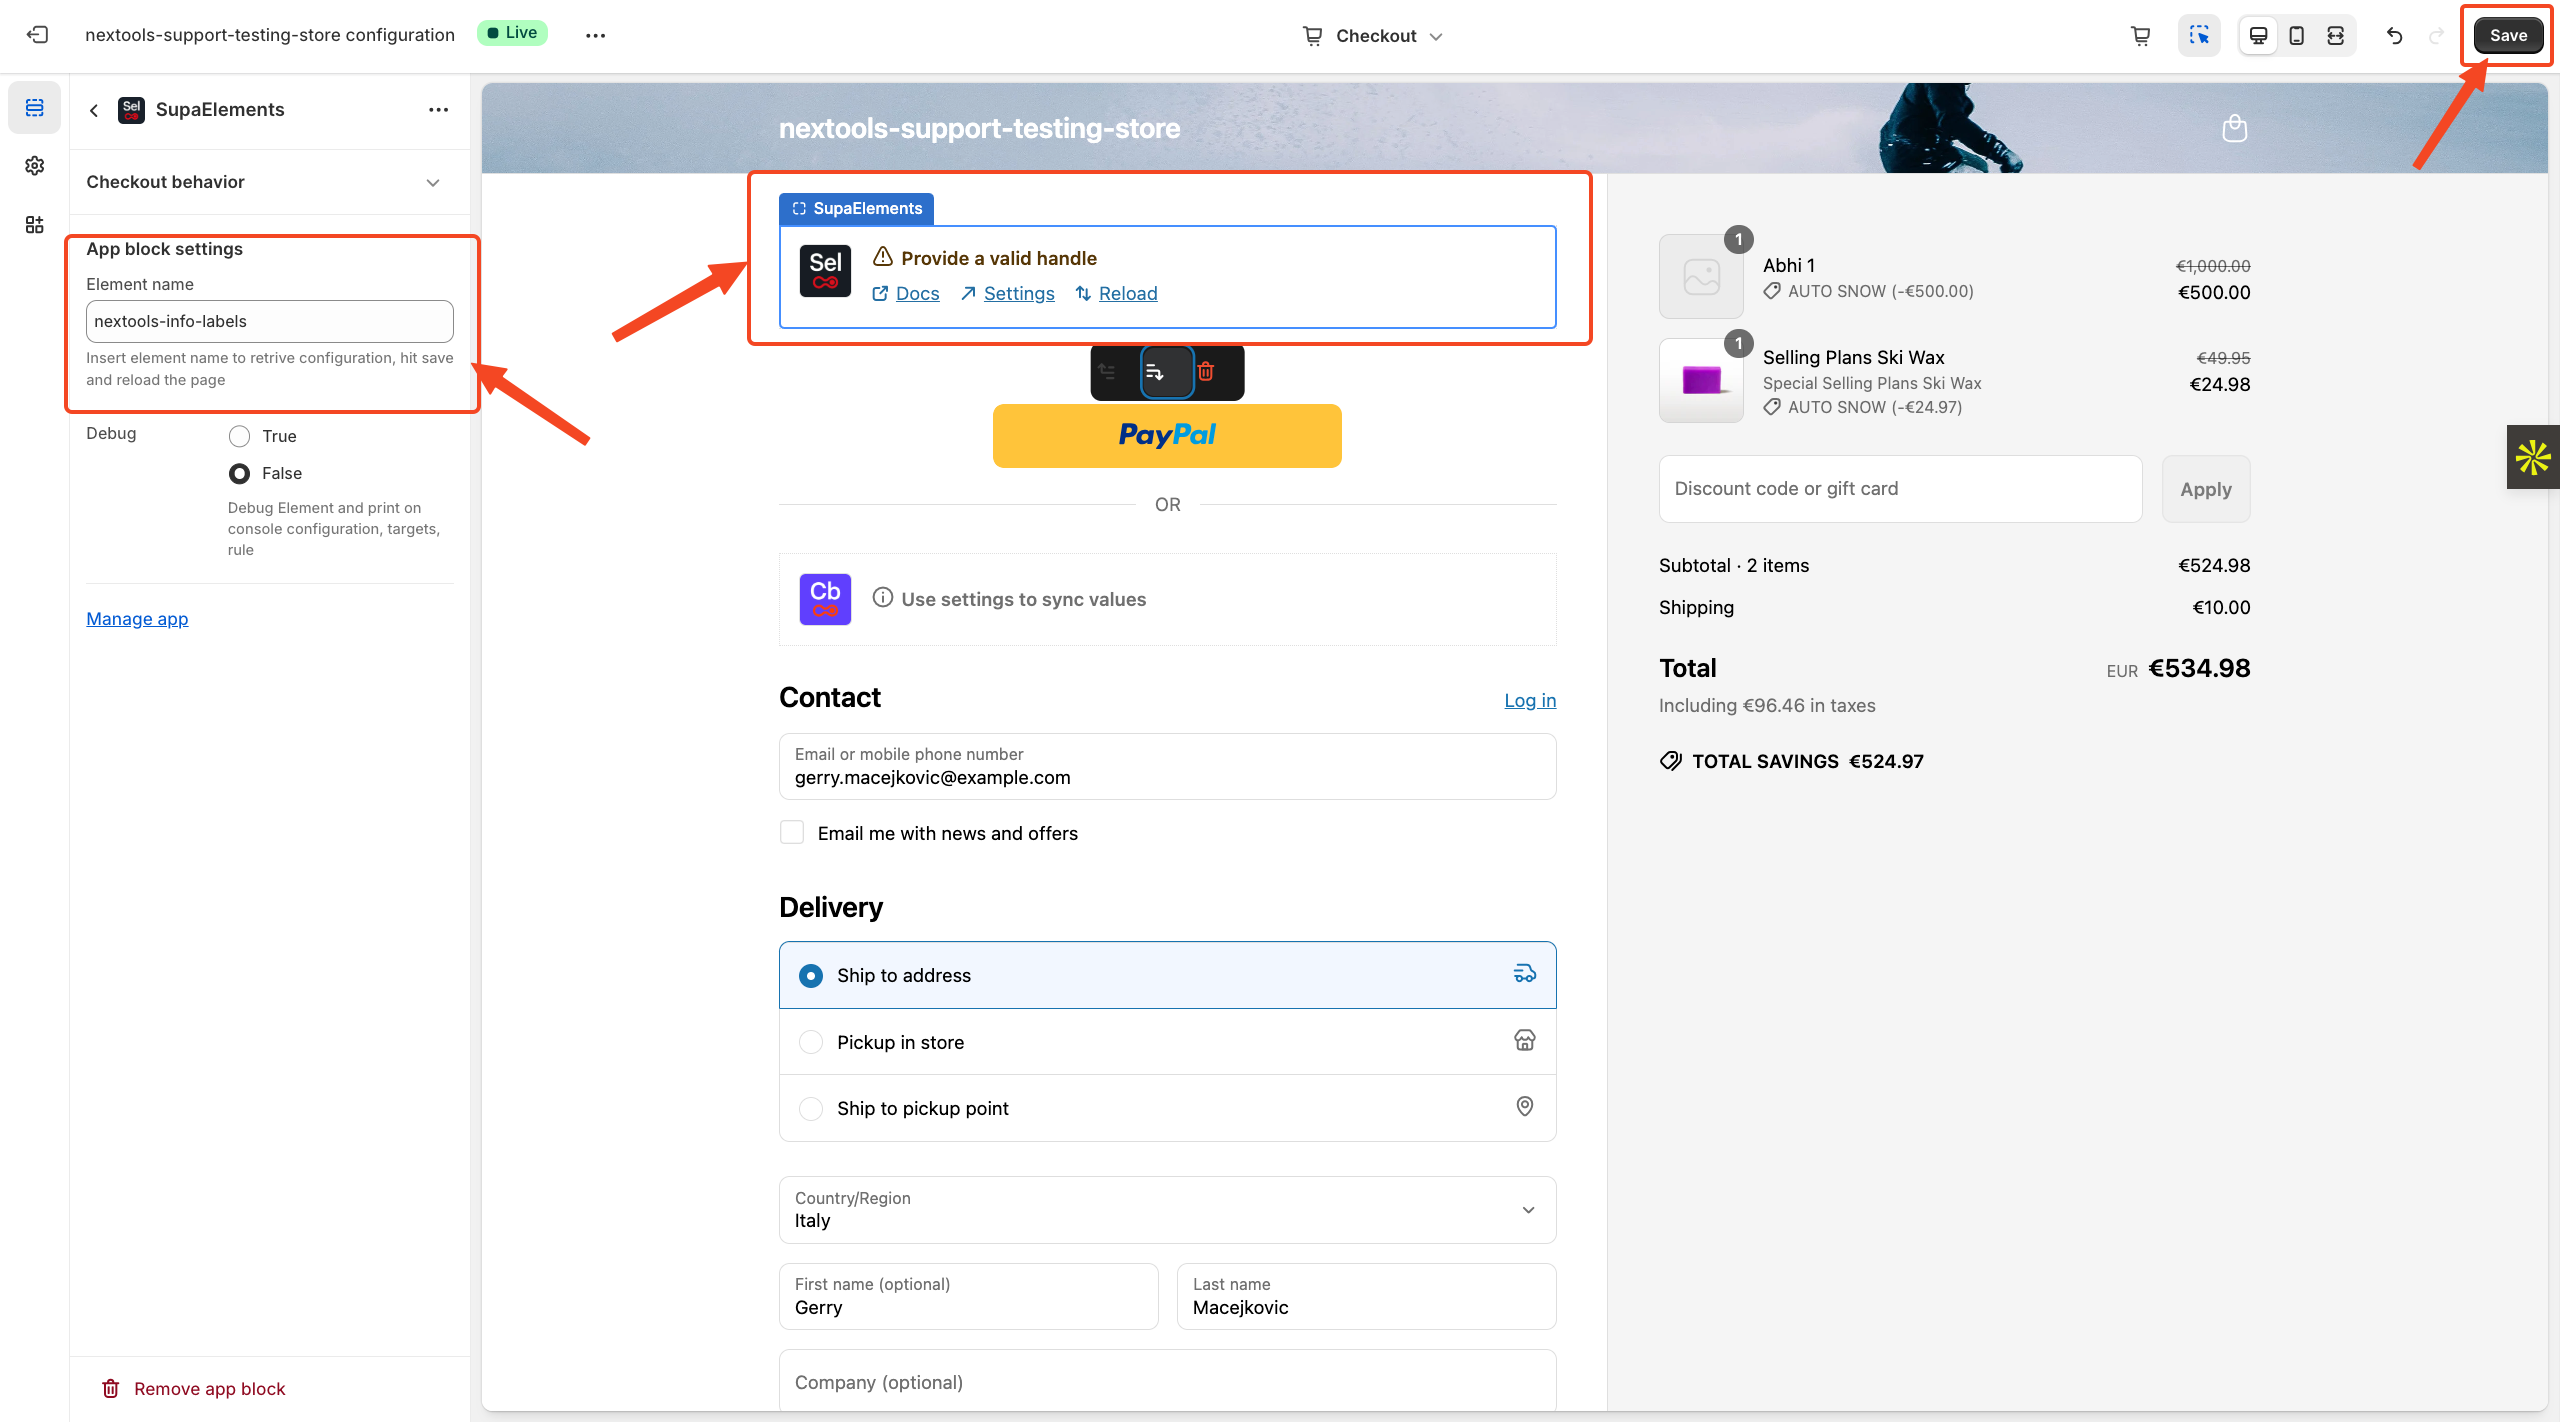Select the Debug True radio option
Viewport: 2560px width, 1422px height.
point(239,436)
